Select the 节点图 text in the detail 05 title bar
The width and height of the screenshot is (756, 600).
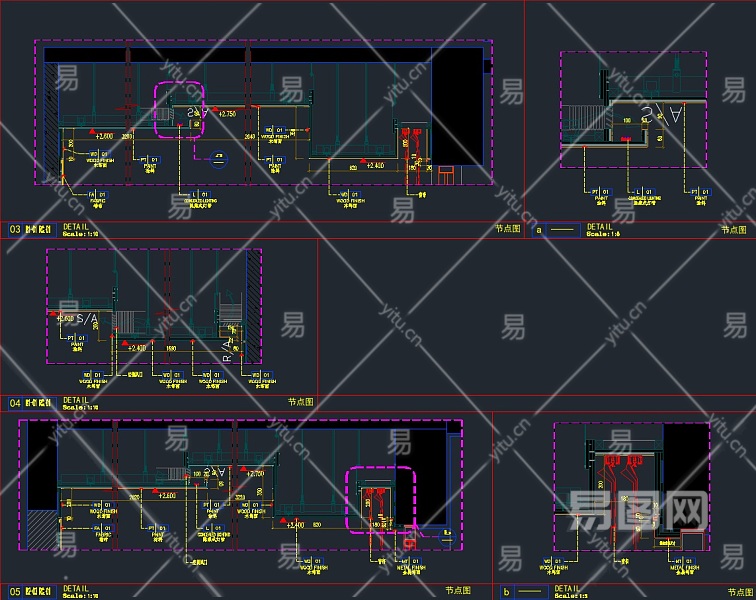click(x=458, y=590)
